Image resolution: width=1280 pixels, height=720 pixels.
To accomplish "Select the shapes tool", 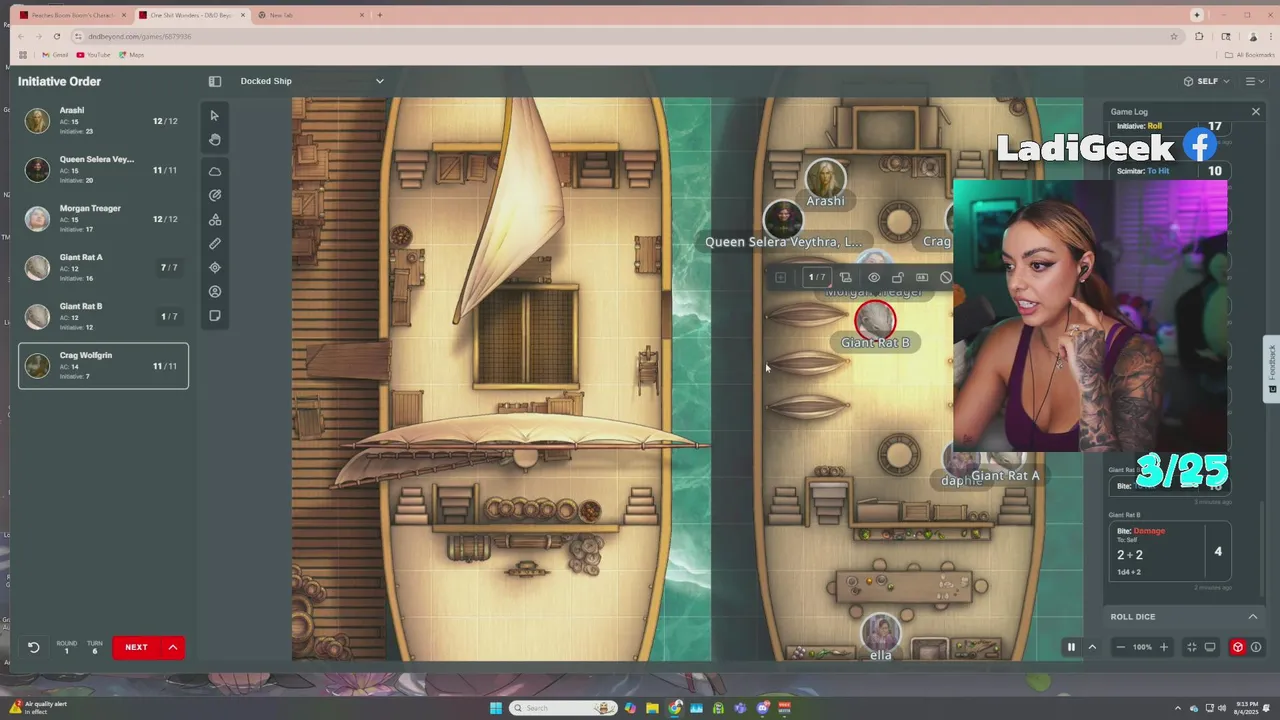I will pyautogui.click(x=215, y=220).
